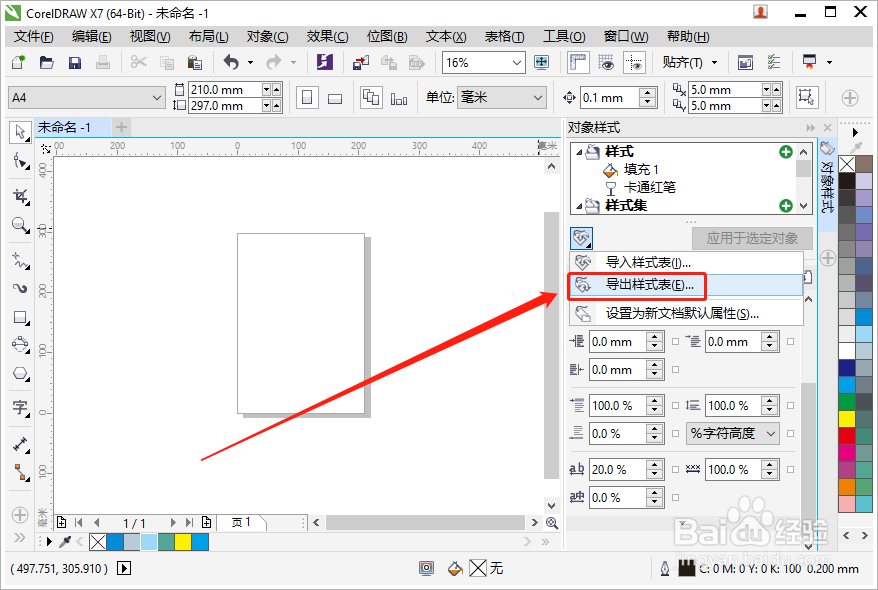Select the Polygon tool
Viewport: 878px width, 590px height.
(20, 373)
